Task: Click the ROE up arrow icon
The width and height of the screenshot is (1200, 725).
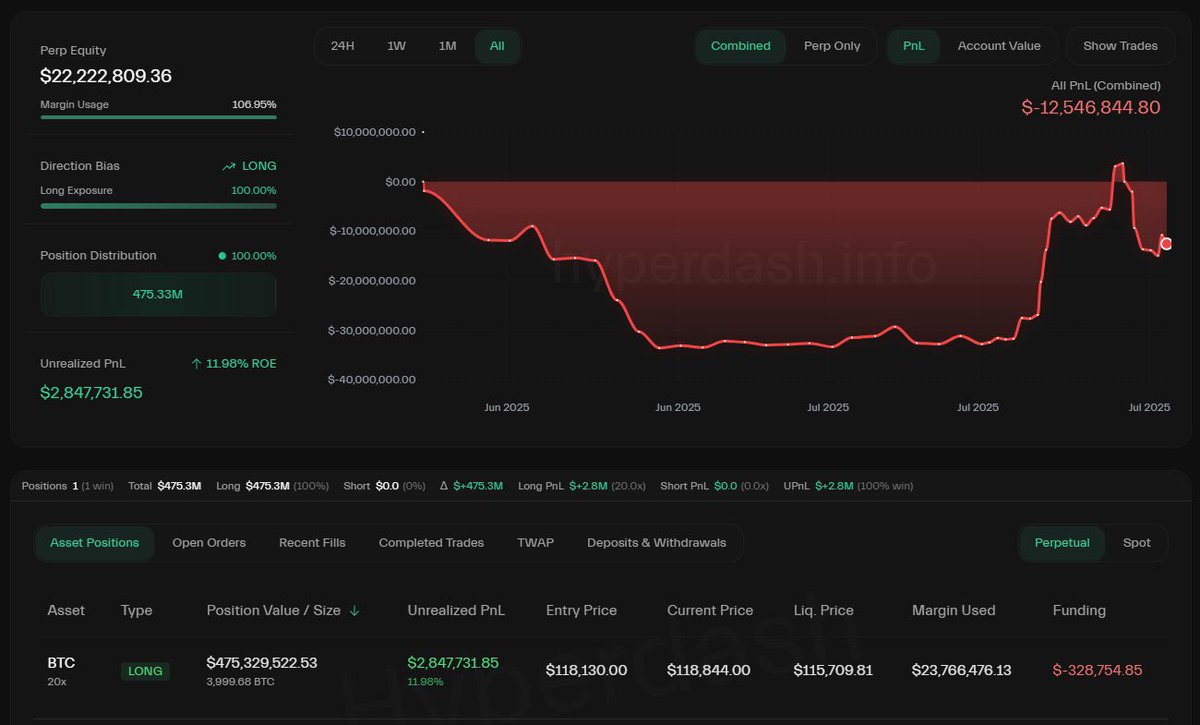Action: click(196, 364)
